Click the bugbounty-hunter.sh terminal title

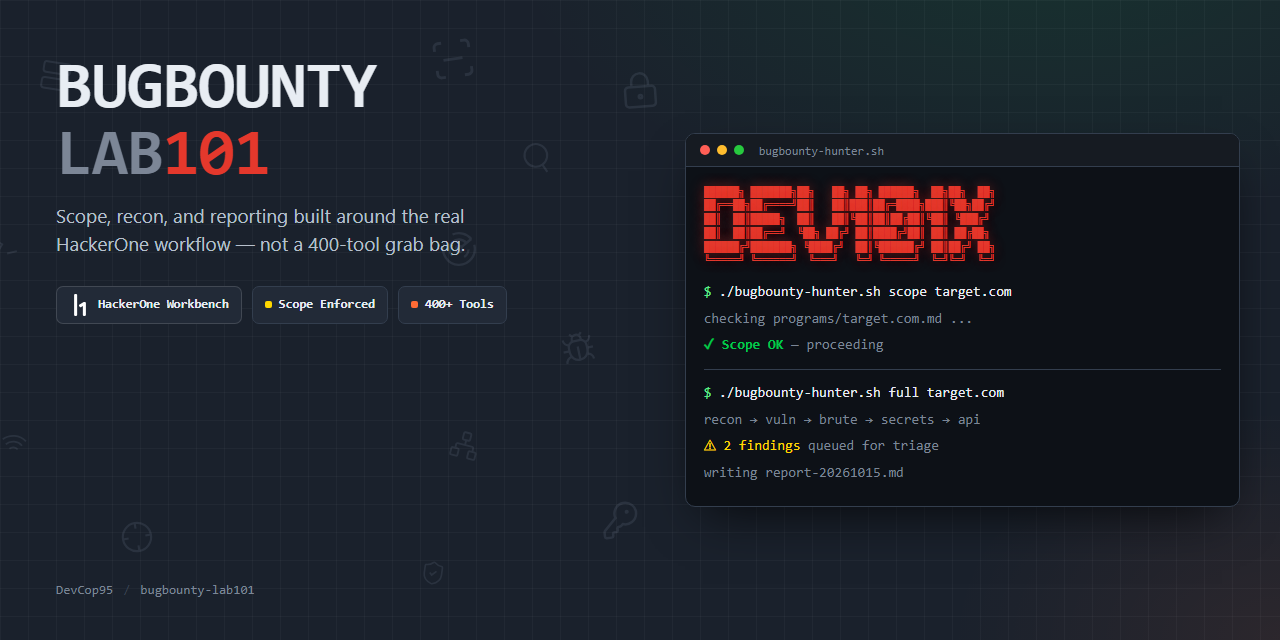point(821,151)
